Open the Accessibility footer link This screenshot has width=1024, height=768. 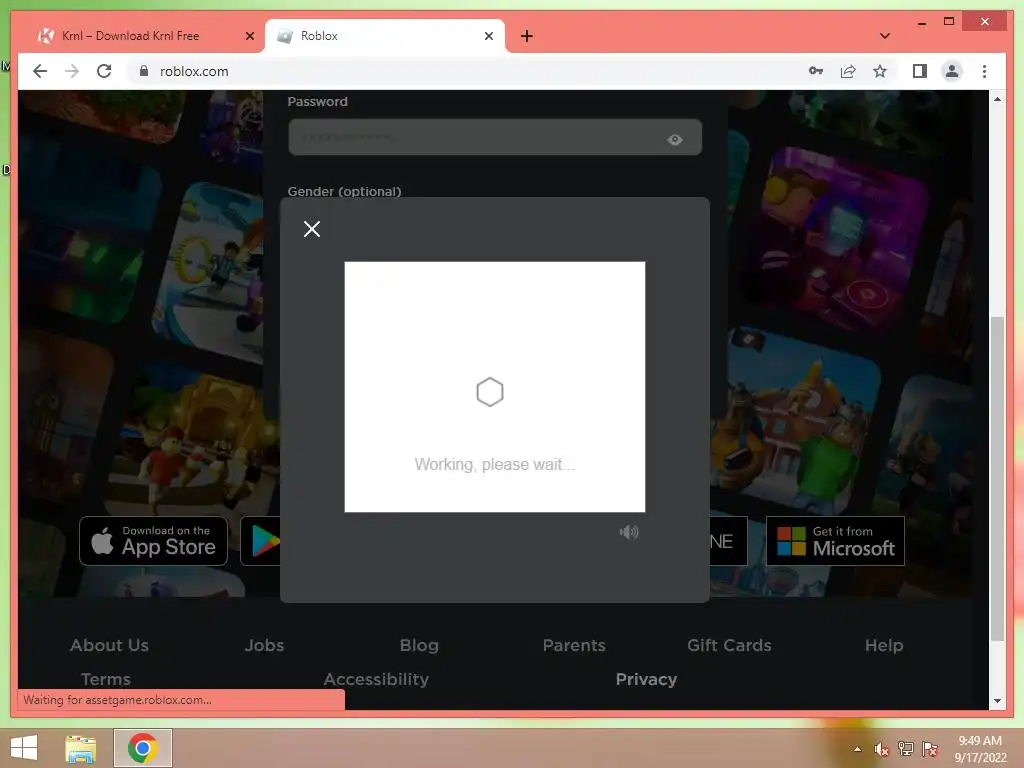[376, 679]
